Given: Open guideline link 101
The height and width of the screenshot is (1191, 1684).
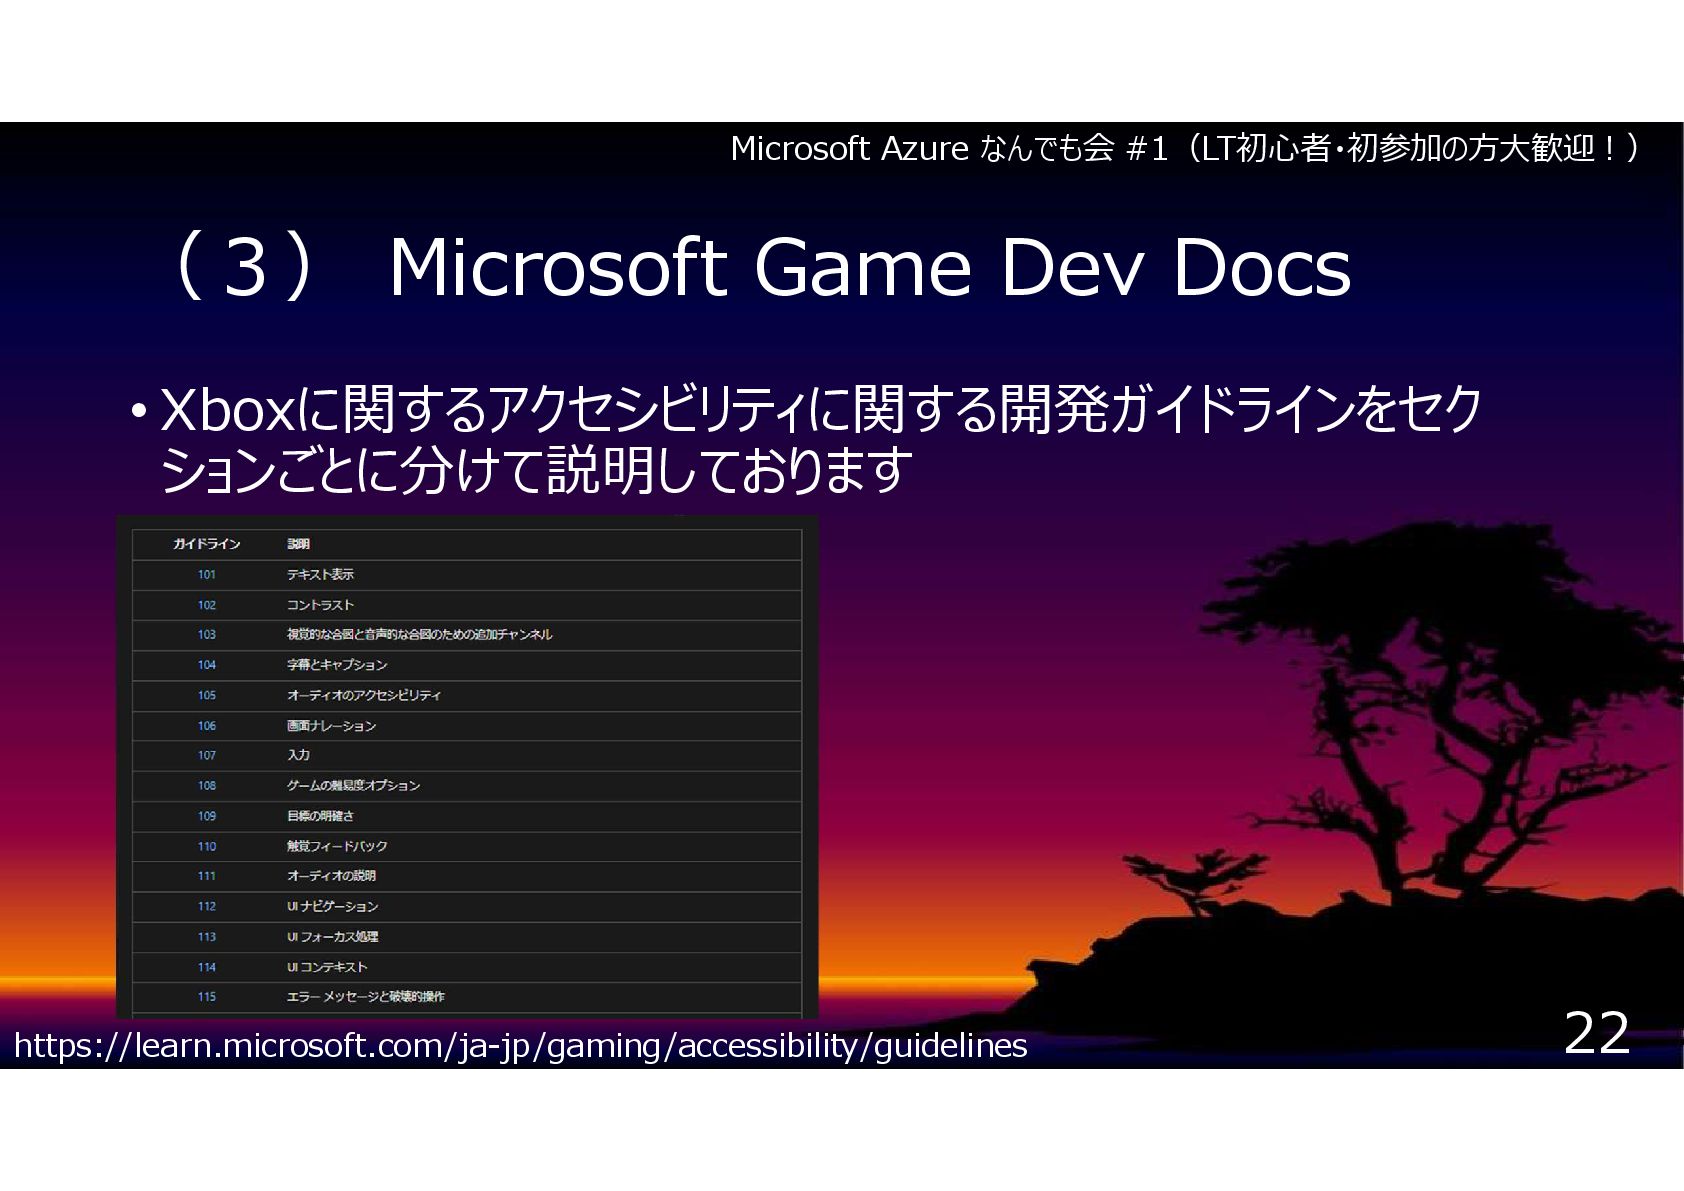Looking at the screenshot, I should [206, 575].
